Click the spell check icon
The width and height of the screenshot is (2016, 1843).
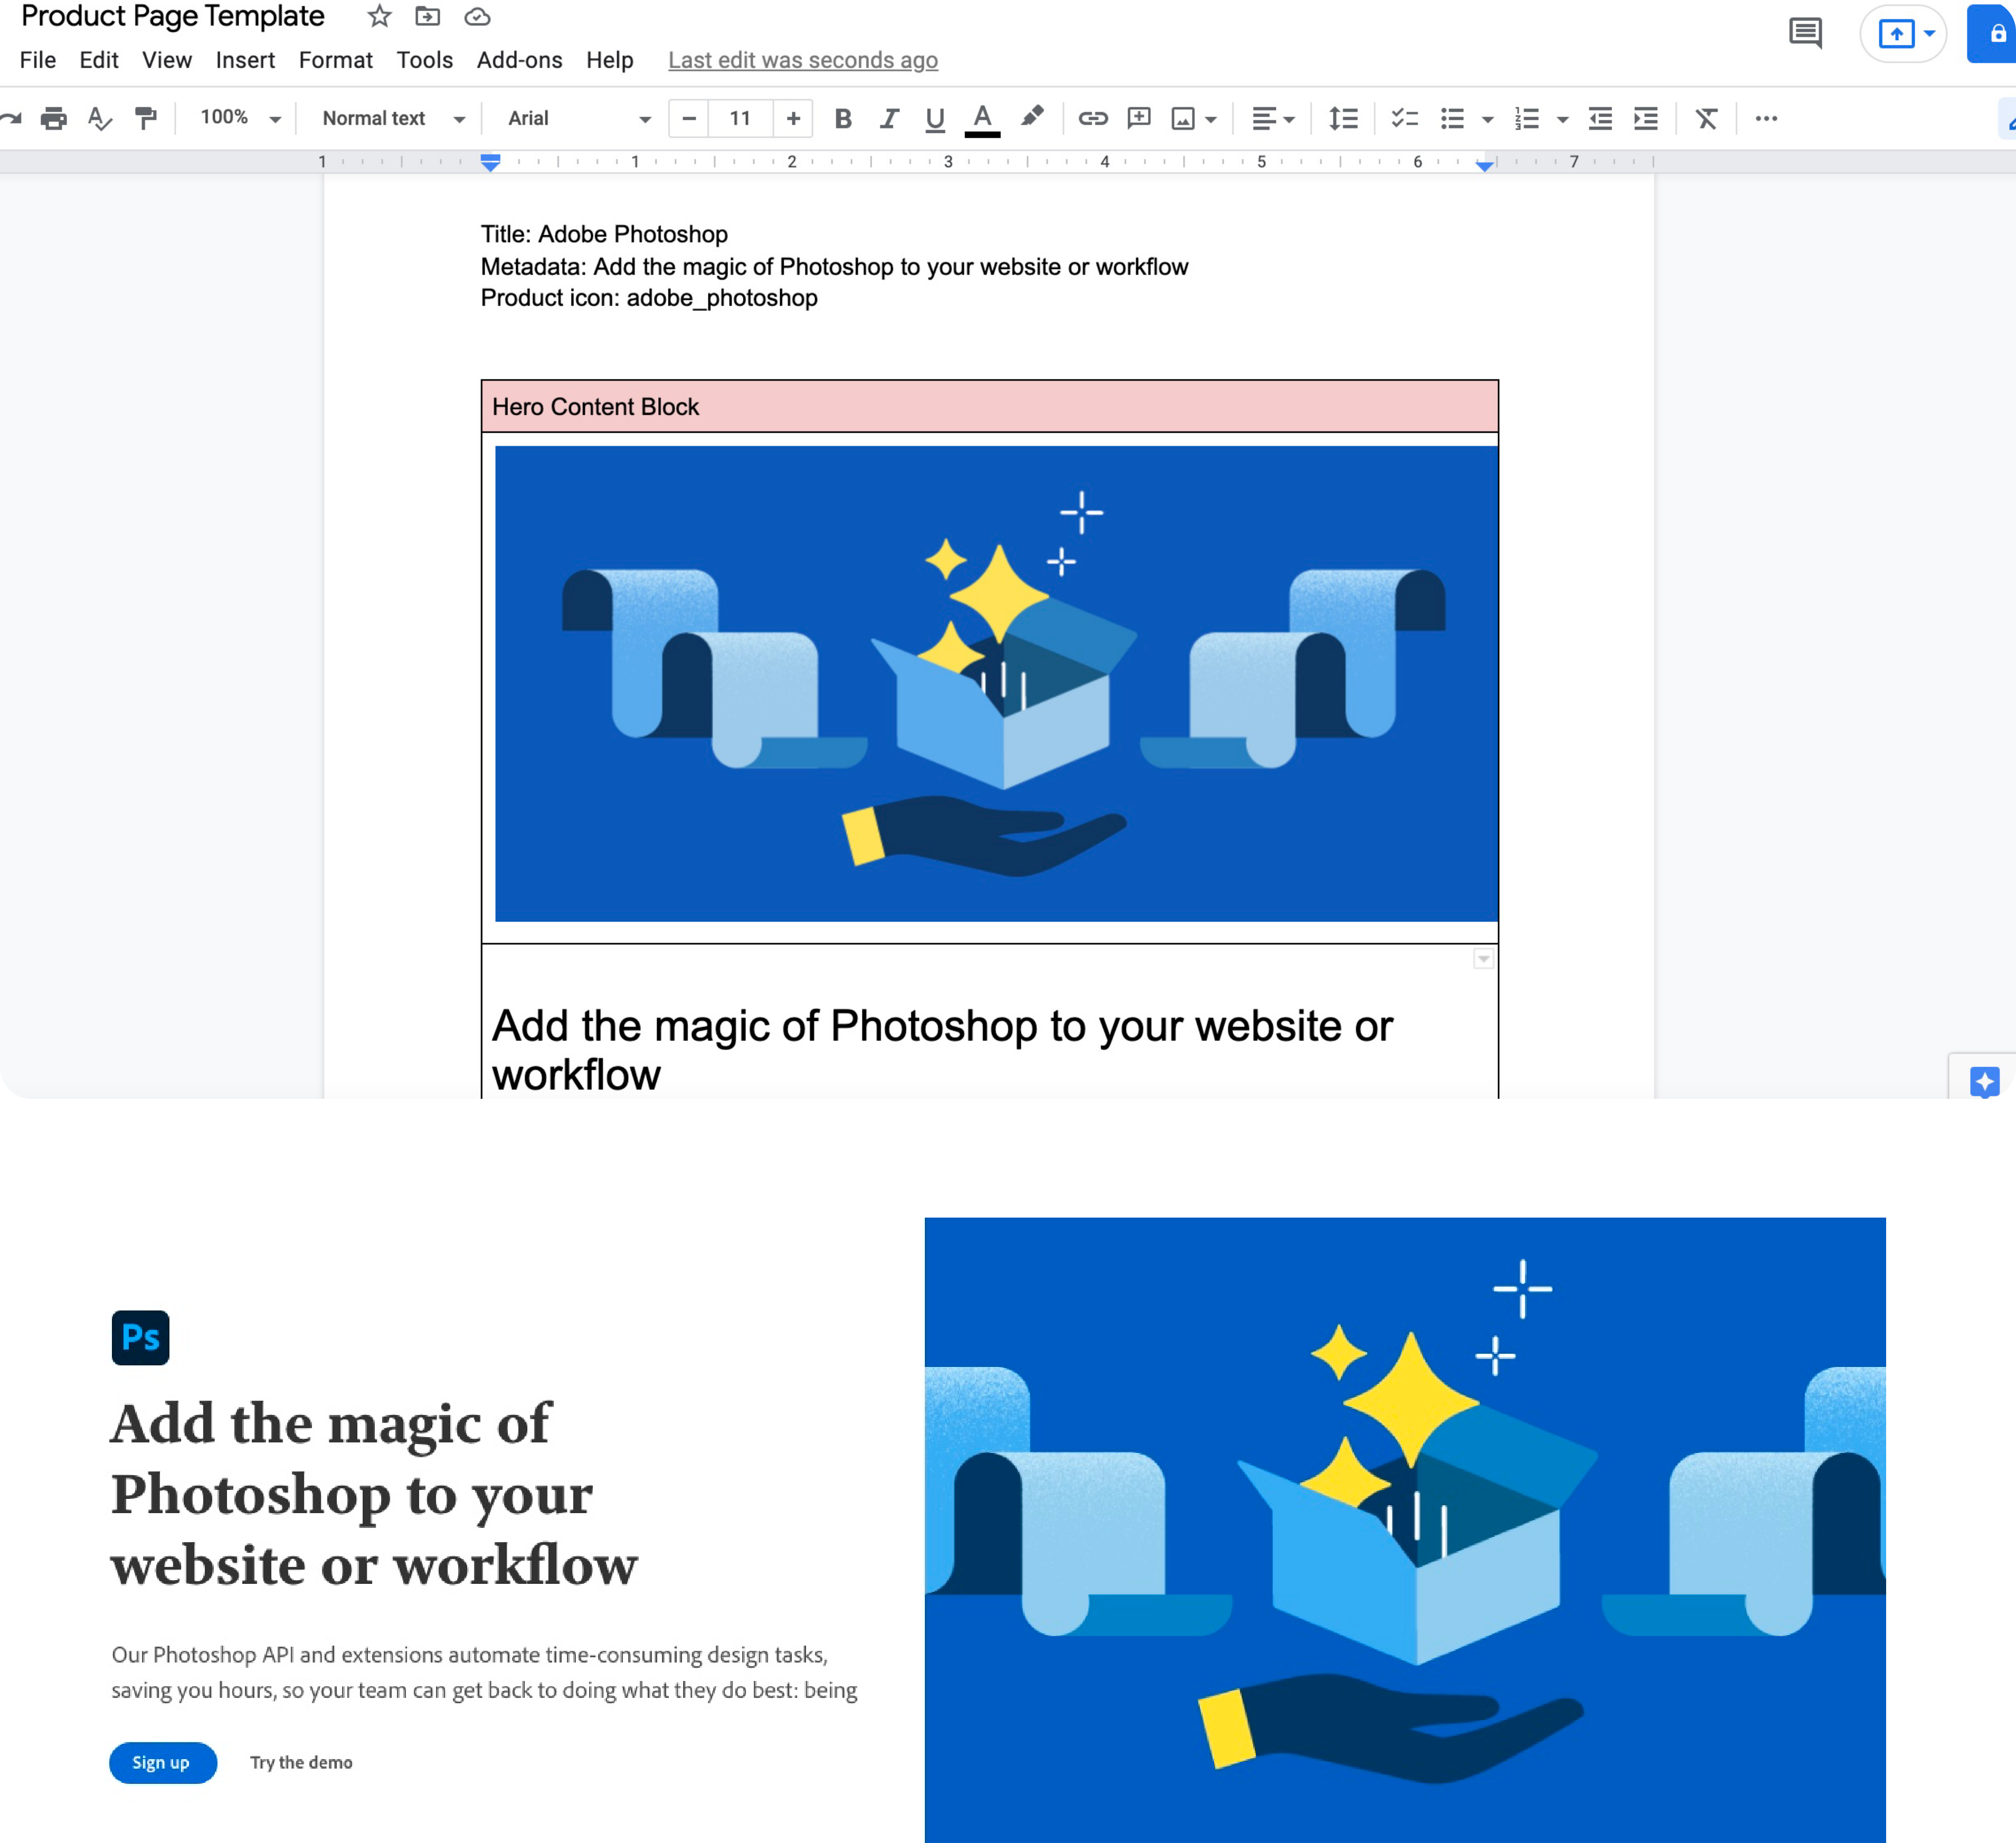(100, 118)
